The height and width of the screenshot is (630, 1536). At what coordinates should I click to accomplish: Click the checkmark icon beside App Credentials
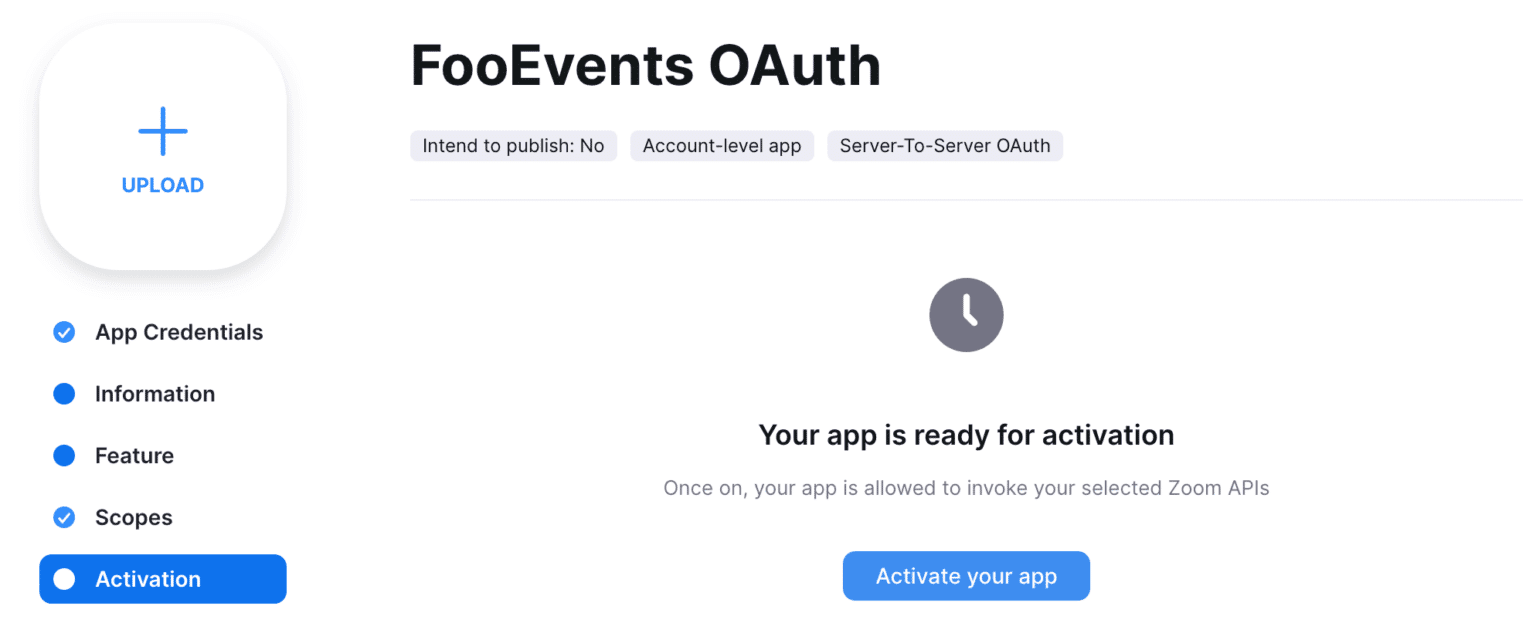click(63, 332)
